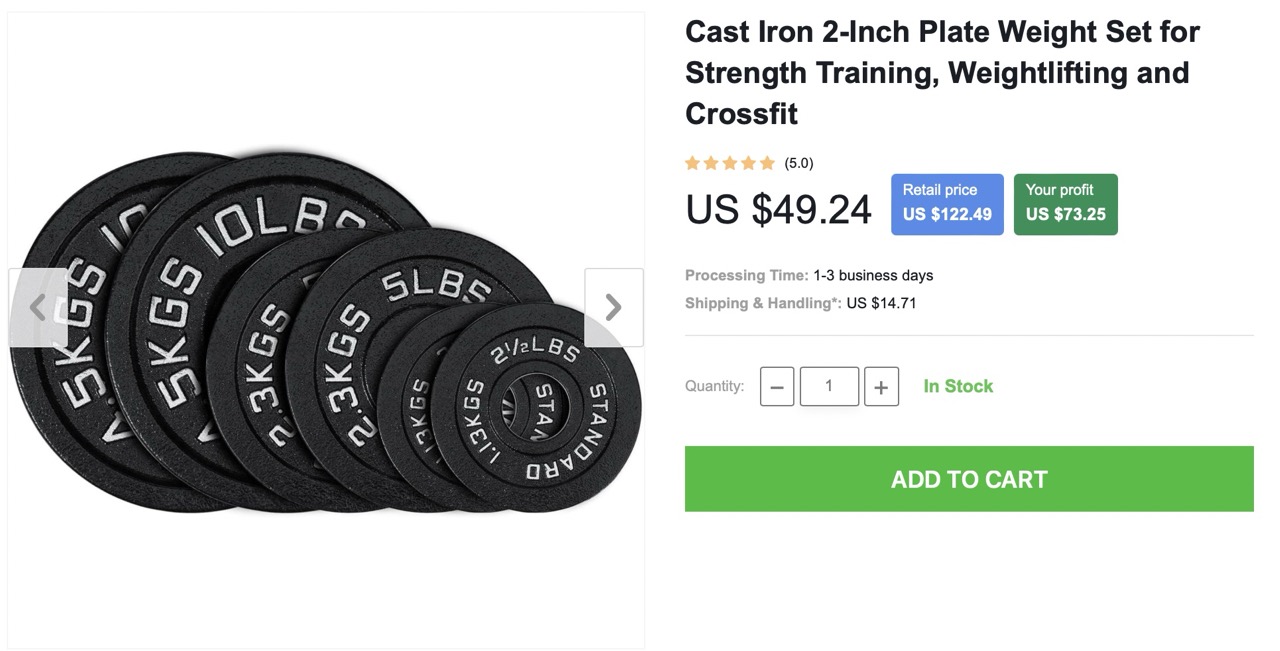
Task: Click the third rating star
Action: coord(730,163)
